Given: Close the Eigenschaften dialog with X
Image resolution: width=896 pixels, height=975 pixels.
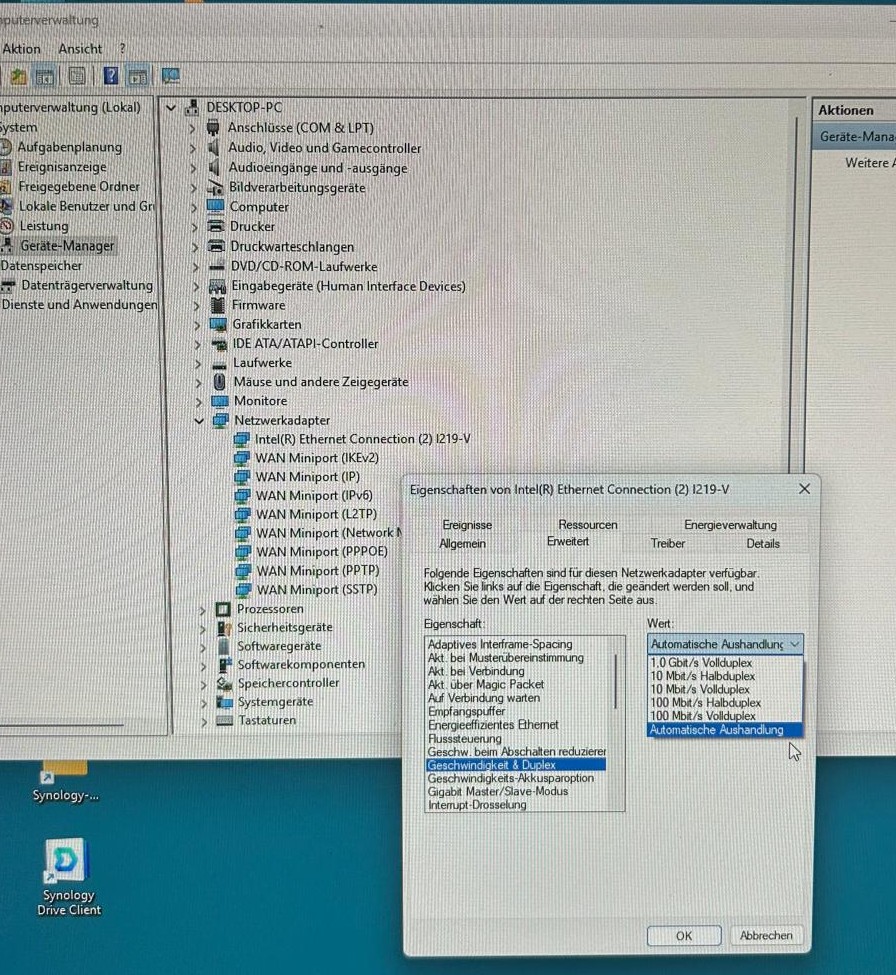Looking at the screenshot, I should click(x=804, y=489).
